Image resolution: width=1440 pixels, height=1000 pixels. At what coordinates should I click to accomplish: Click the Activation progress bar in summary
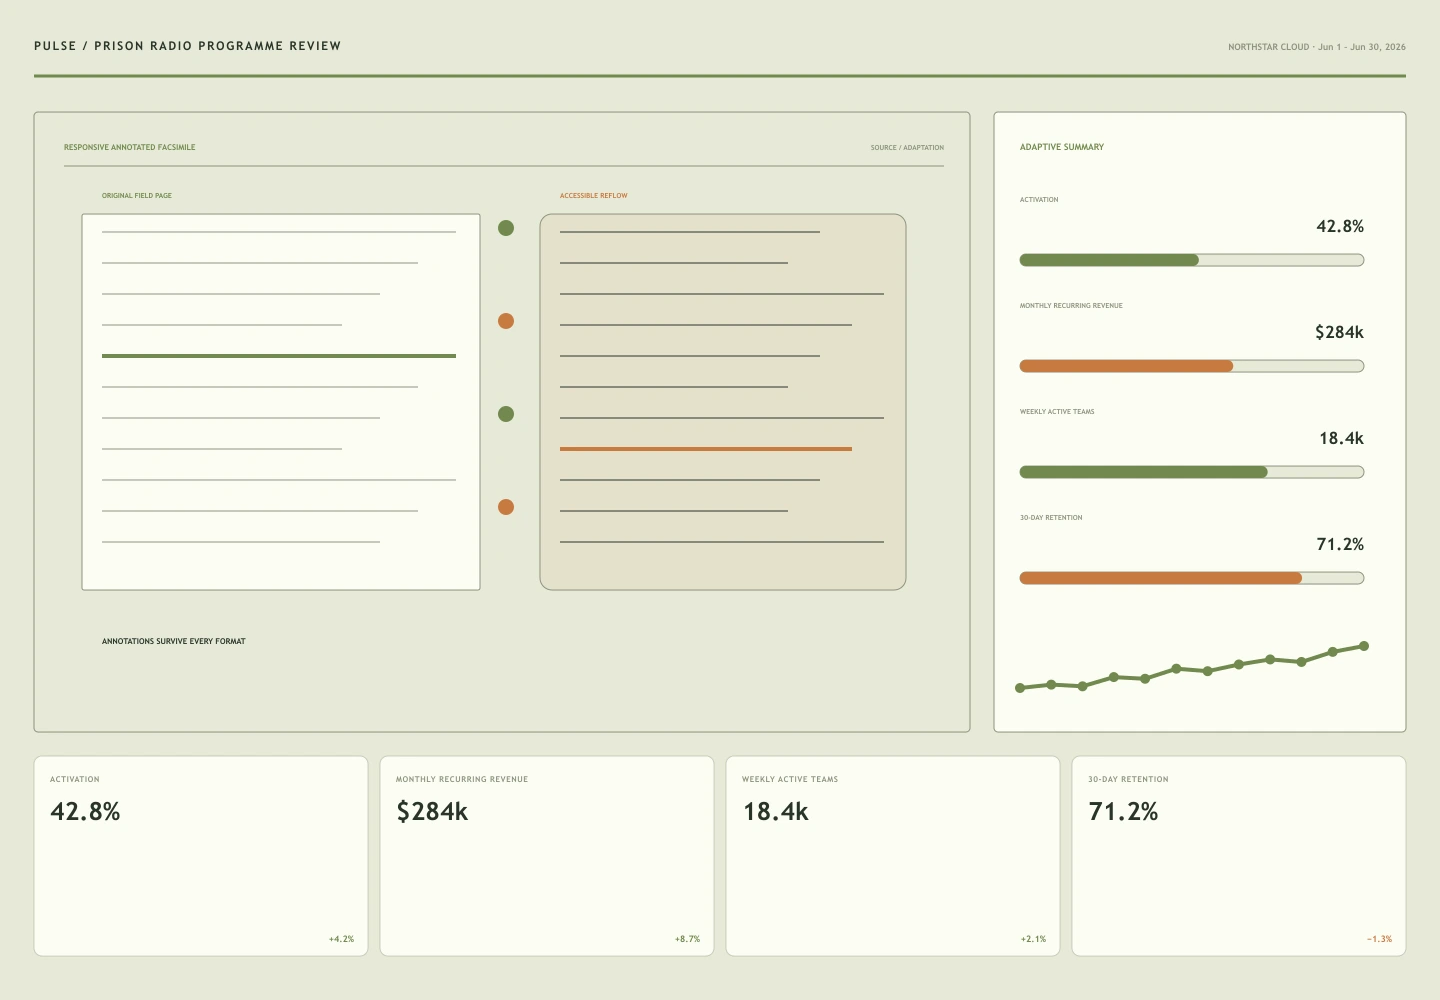1192,260
